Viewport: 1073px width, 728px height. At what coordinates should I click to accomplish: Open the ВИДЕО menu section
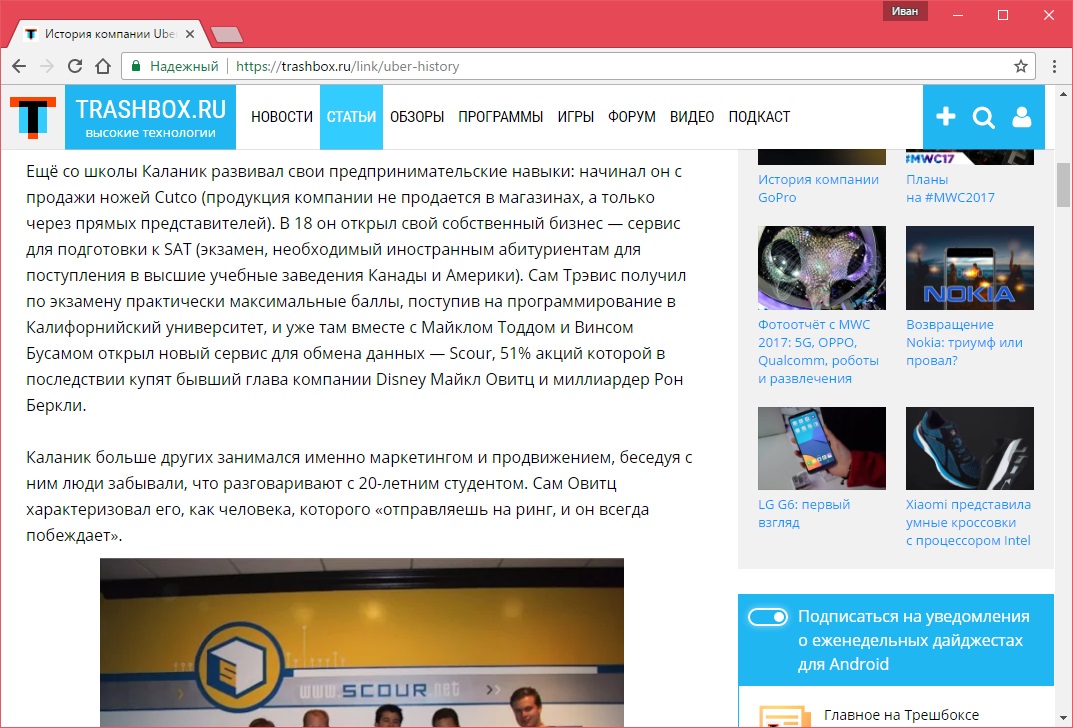tap(692, 117)
